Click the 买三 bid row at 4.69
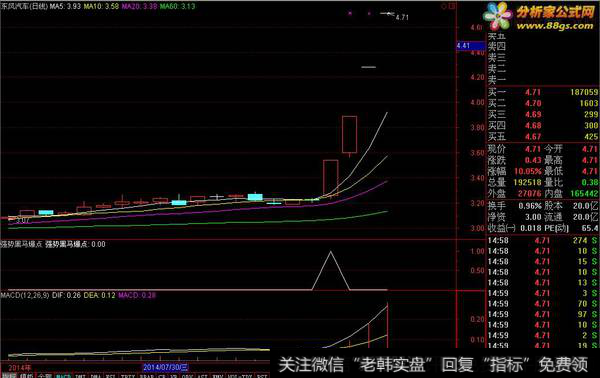The width and height of the screenshot is (600, 378). pos(543,114)
